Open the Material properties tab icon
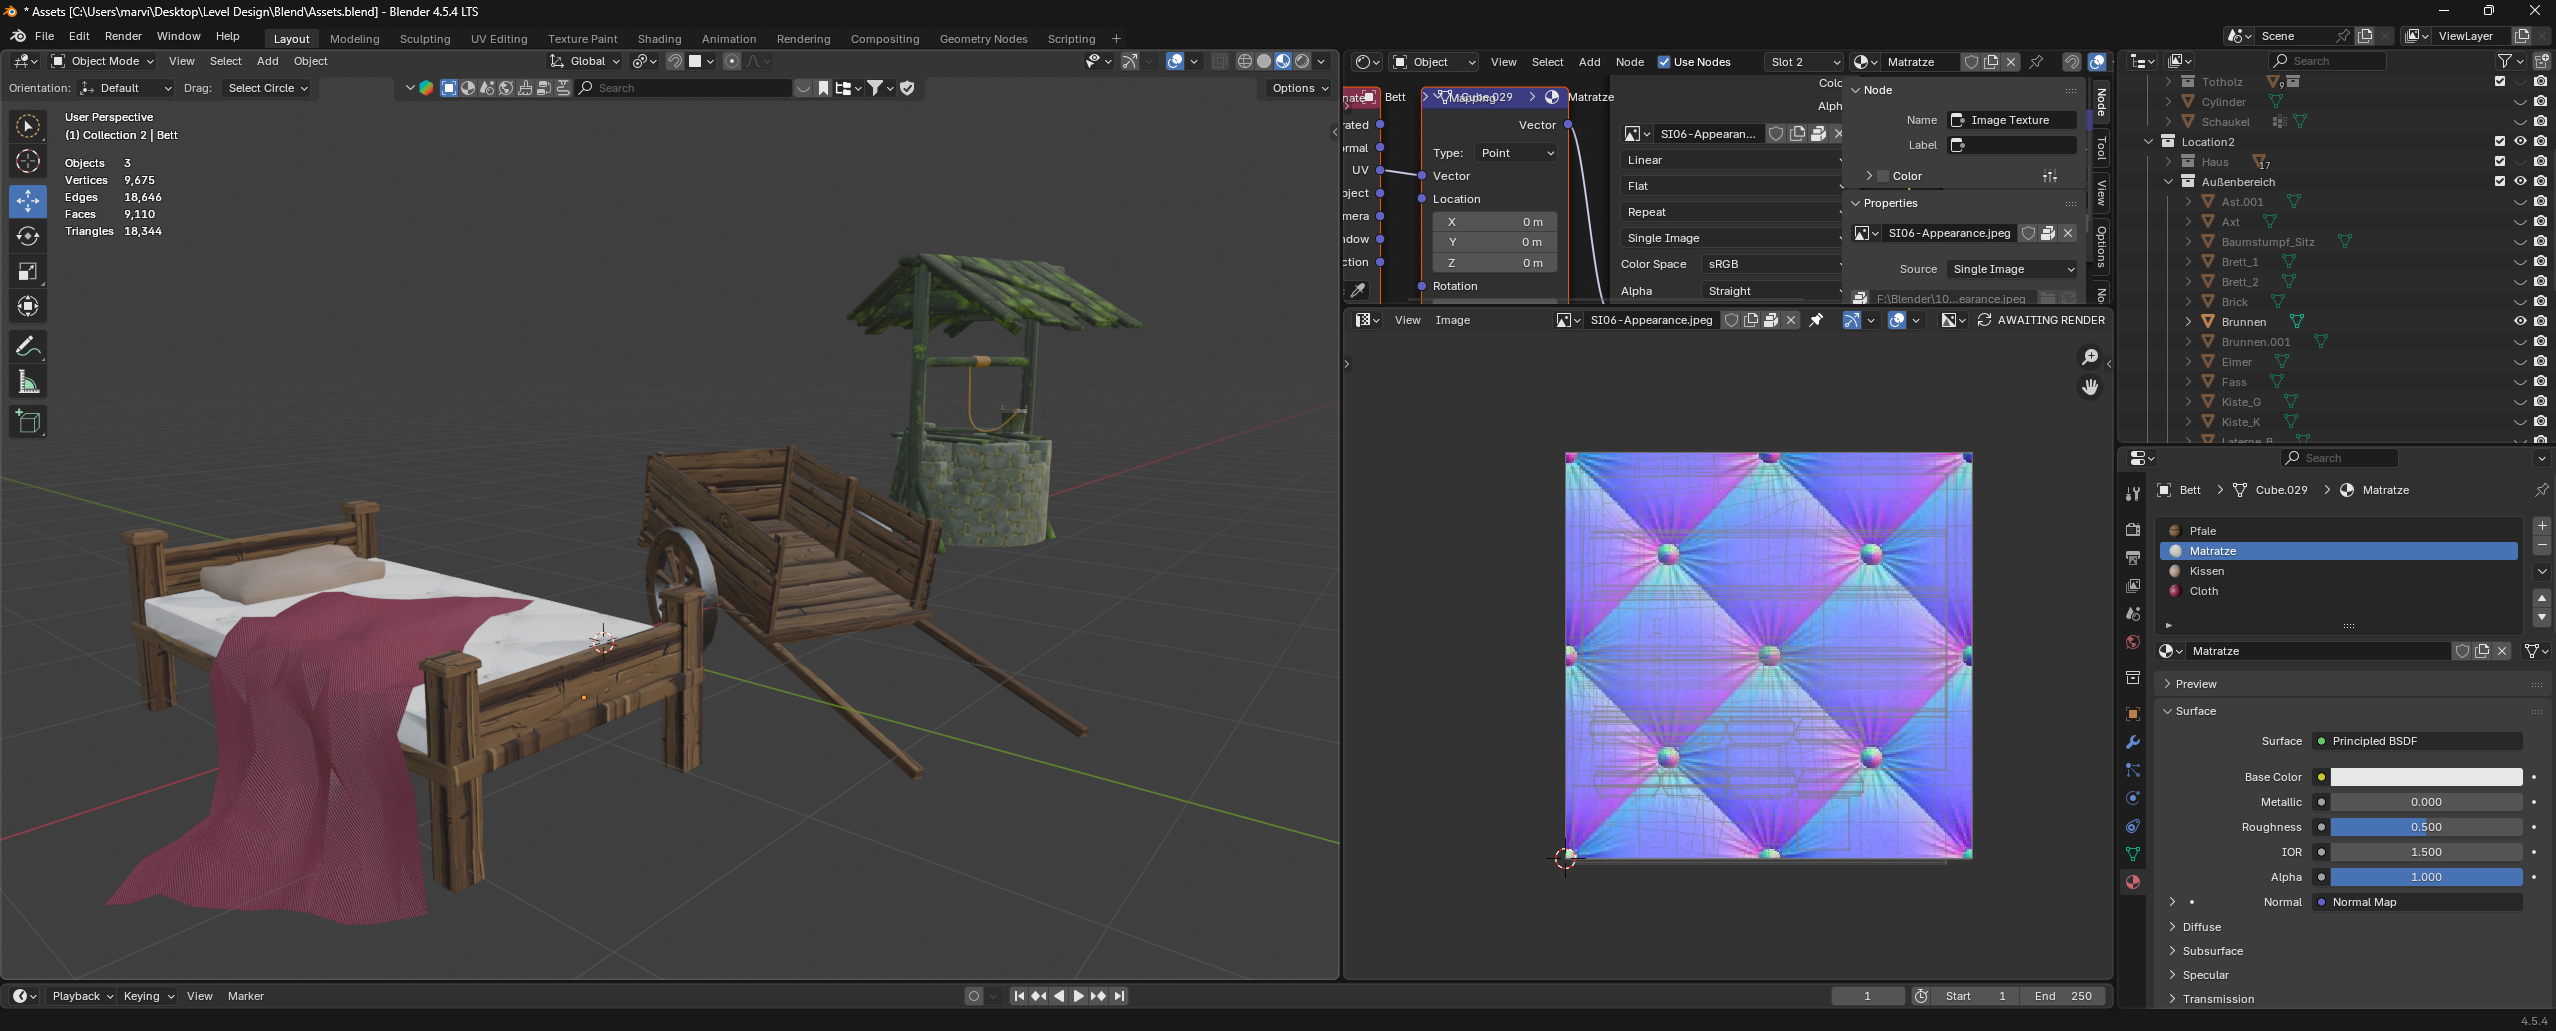2556x1031 pixels. 2133,882
